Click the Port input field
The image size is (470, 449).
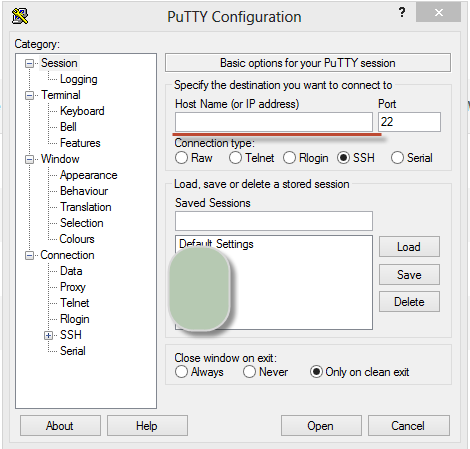[409, 122]
